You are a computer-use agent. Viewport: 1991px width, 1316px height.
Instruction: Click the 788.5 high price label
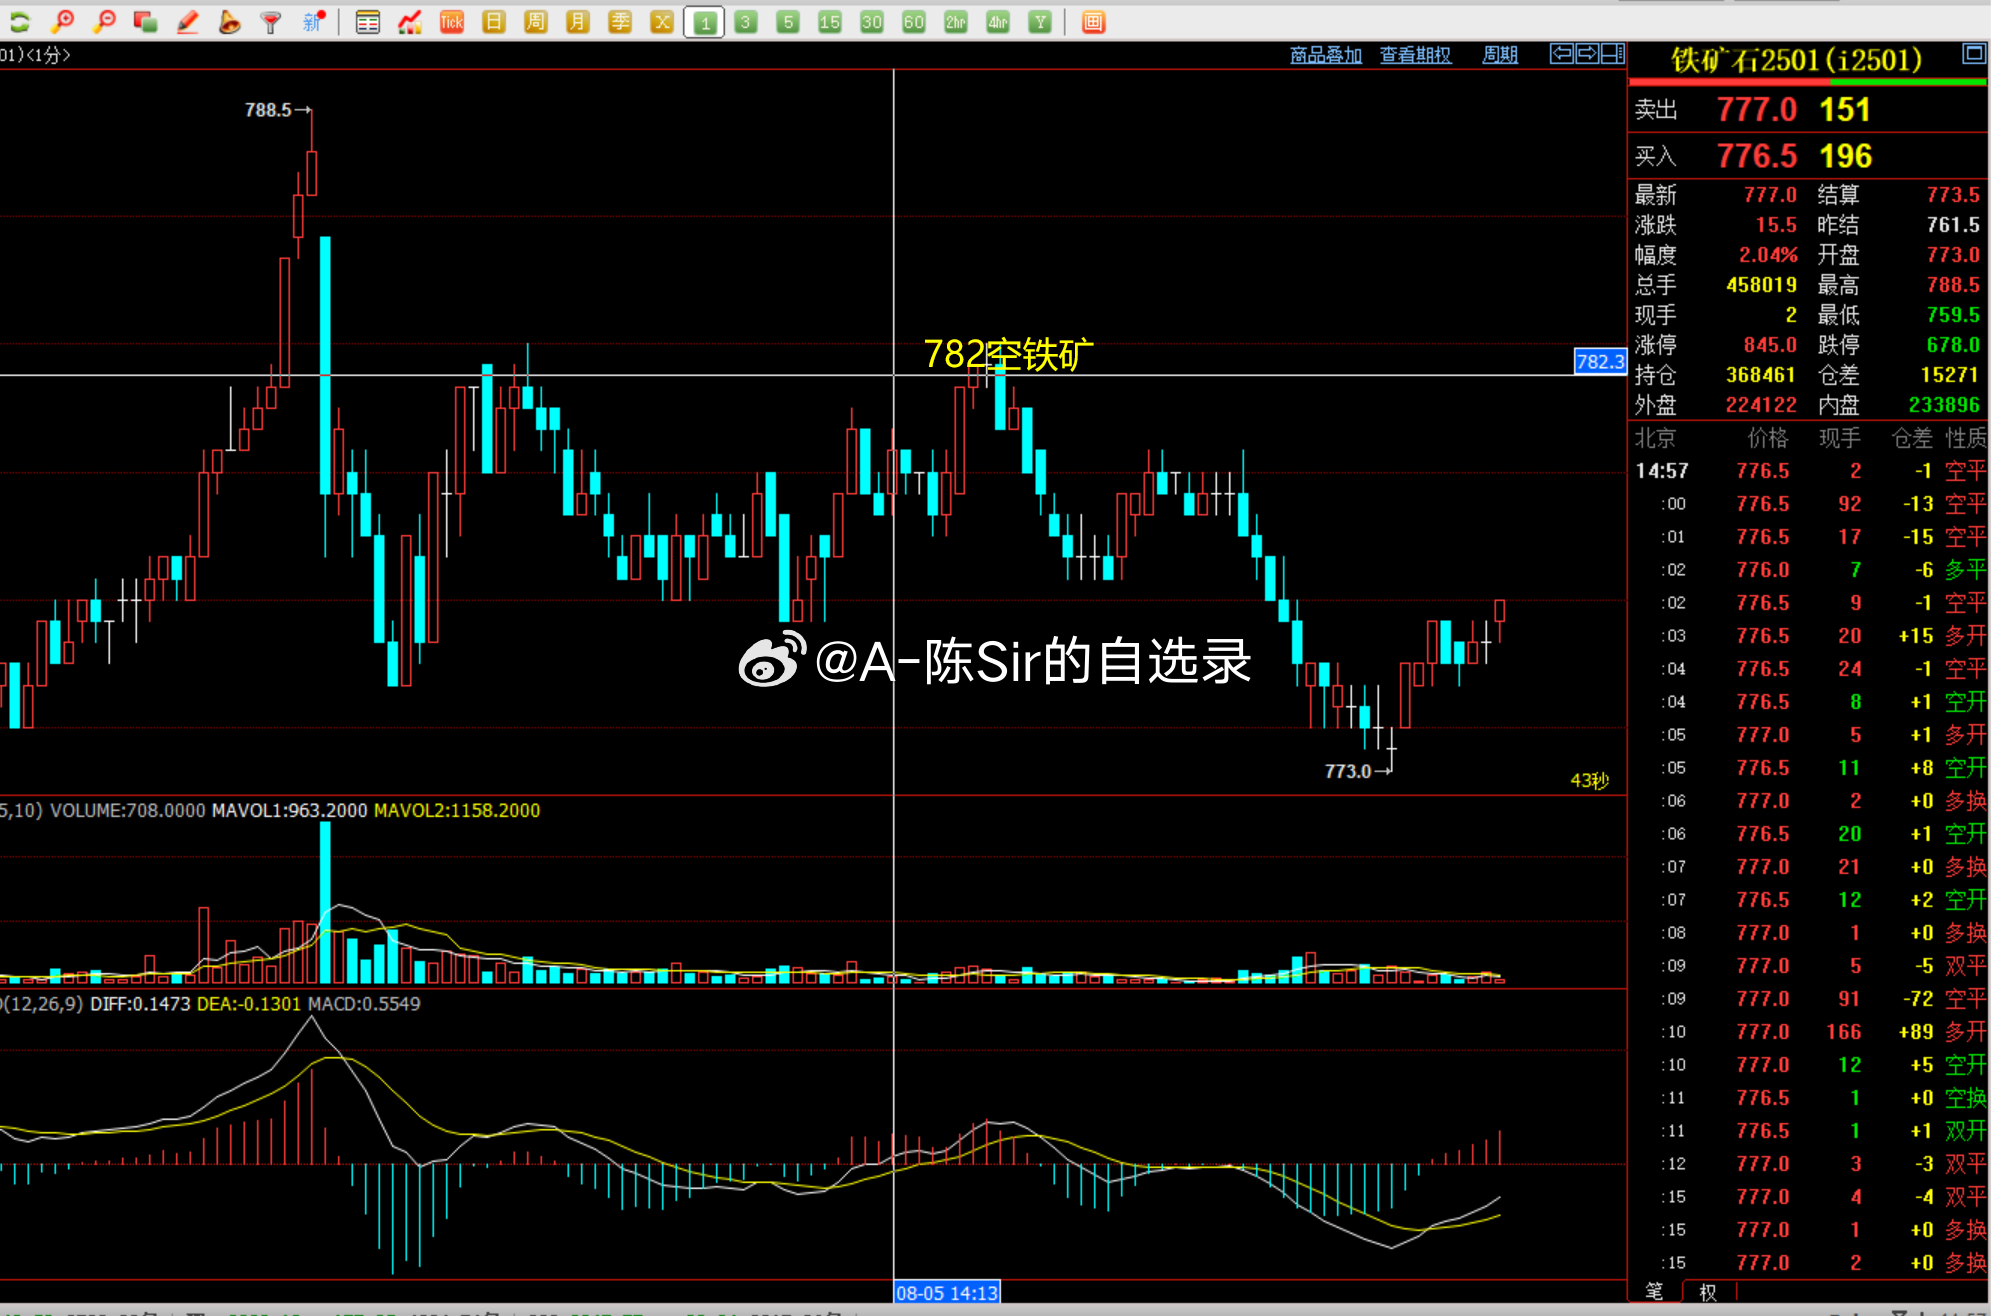[x=268, y=110]
